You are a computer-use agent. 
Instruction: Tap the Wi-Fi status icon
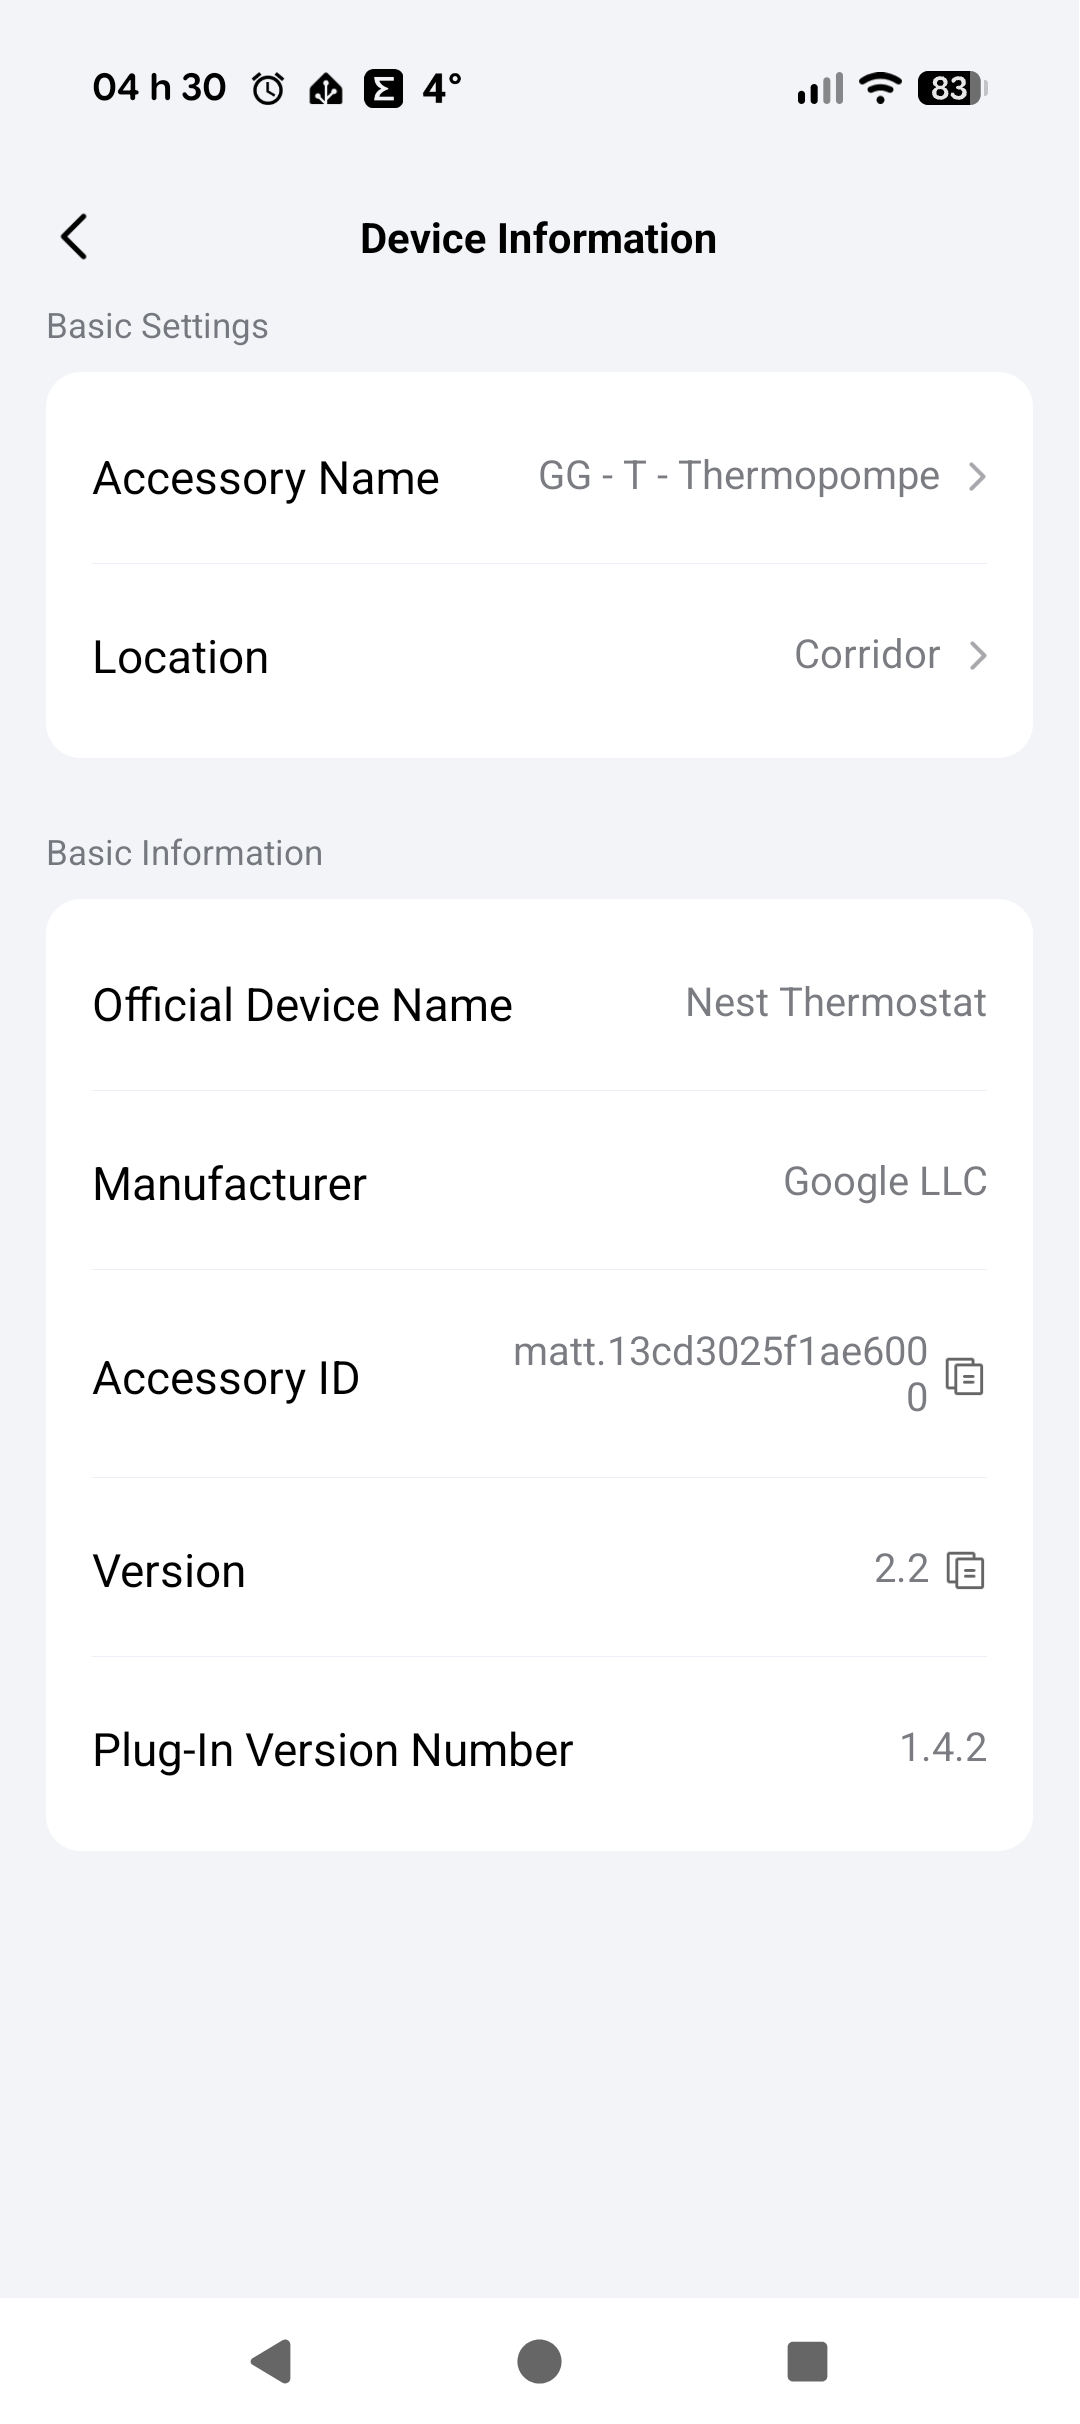[880, 89]
